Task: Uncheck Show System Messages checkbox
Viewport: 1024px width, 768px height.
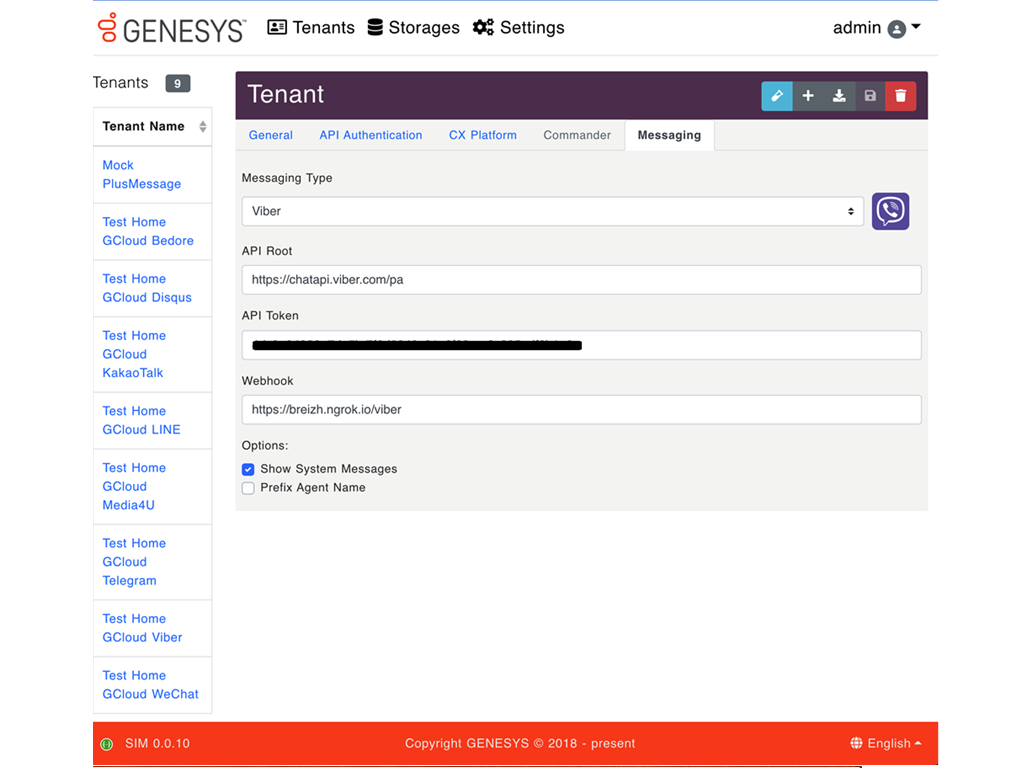Action: tap(248, 469)
